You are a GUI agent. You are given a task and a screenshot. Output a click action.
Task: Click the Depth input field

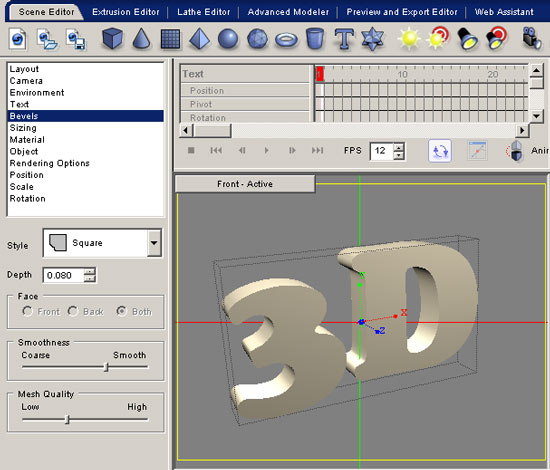[64, 275]
